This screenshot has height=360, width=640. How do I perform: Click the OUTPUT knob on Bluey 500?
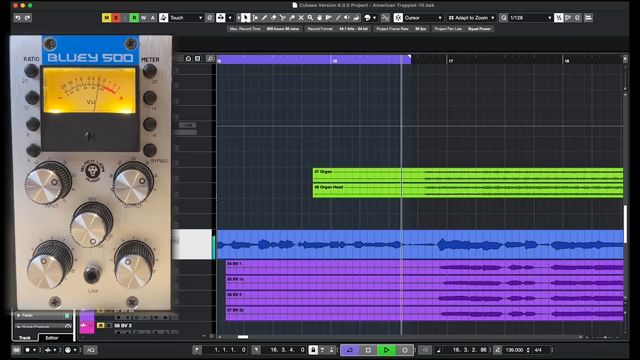point(133,183)
